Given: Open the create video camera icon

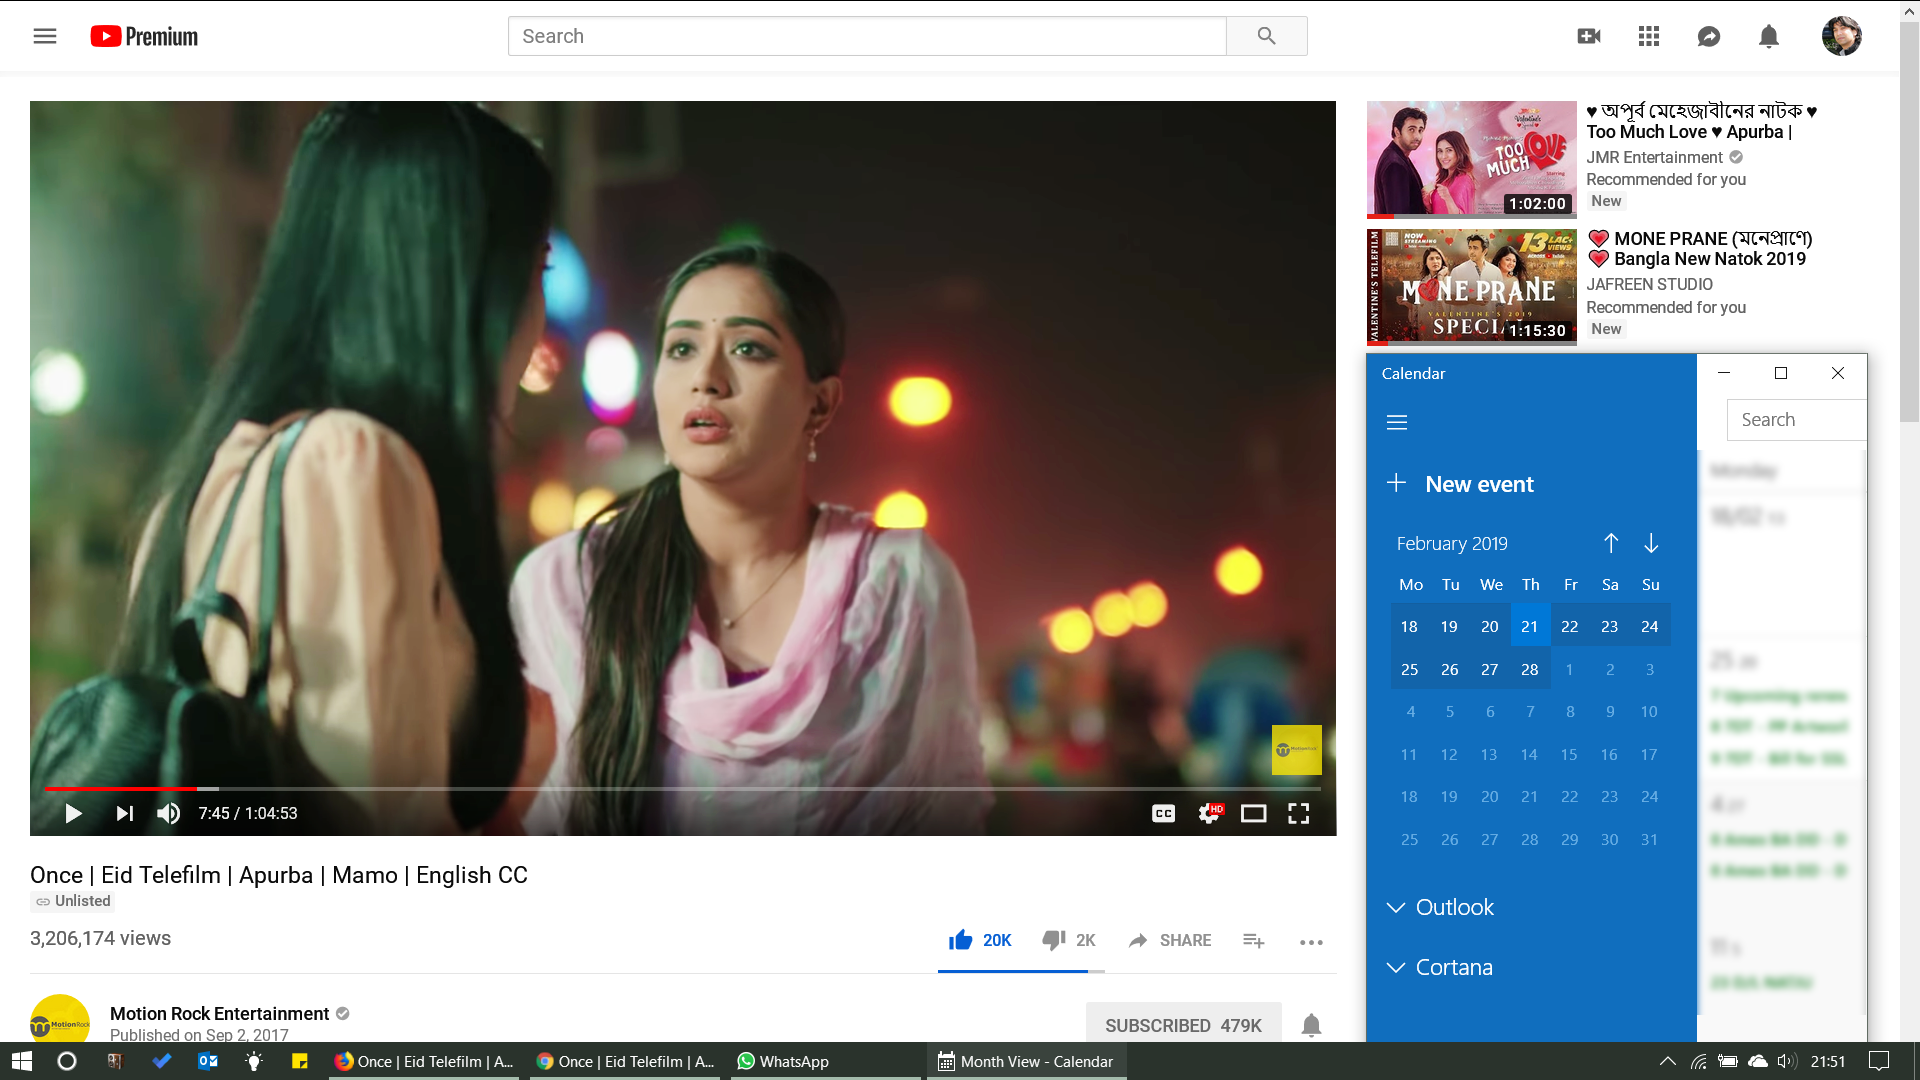Looking at the screenshot, I should click(x=1589, y=36).
